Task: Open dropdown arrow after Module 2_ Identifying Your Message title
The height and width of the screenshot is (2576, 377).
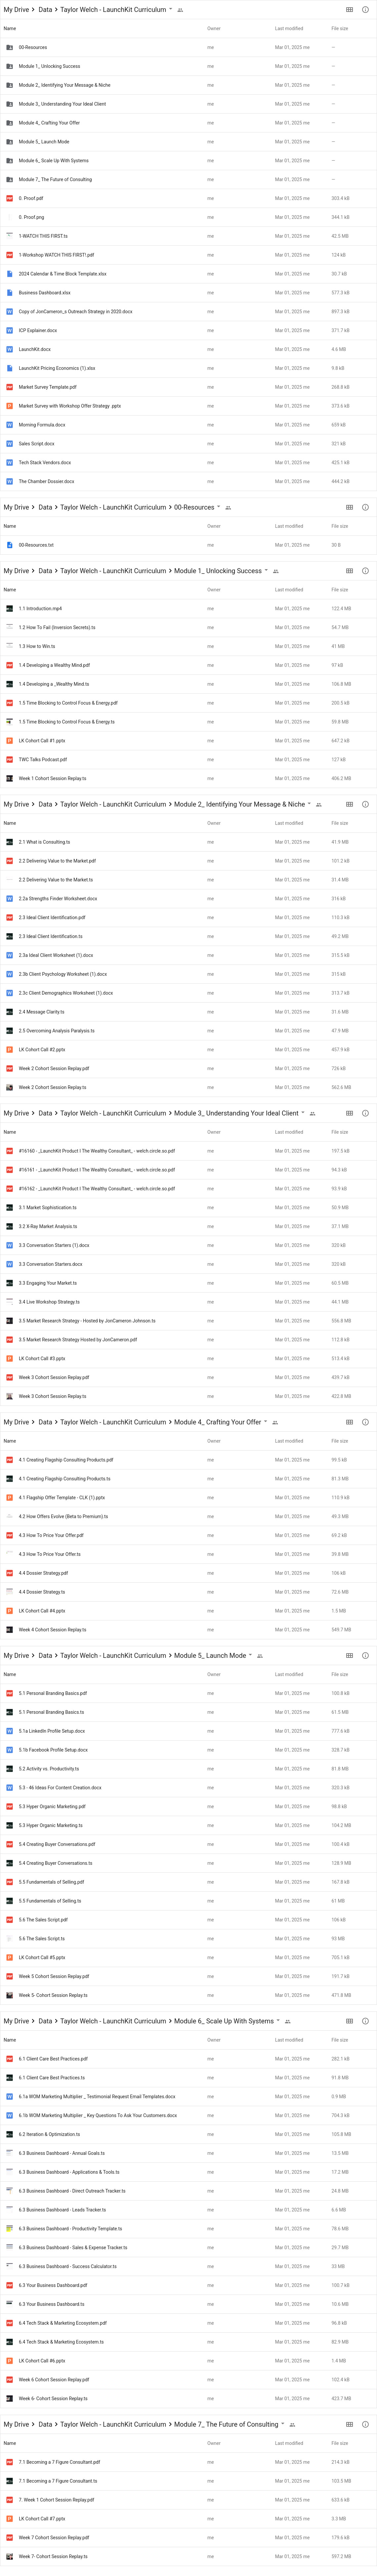Action: 309,804
